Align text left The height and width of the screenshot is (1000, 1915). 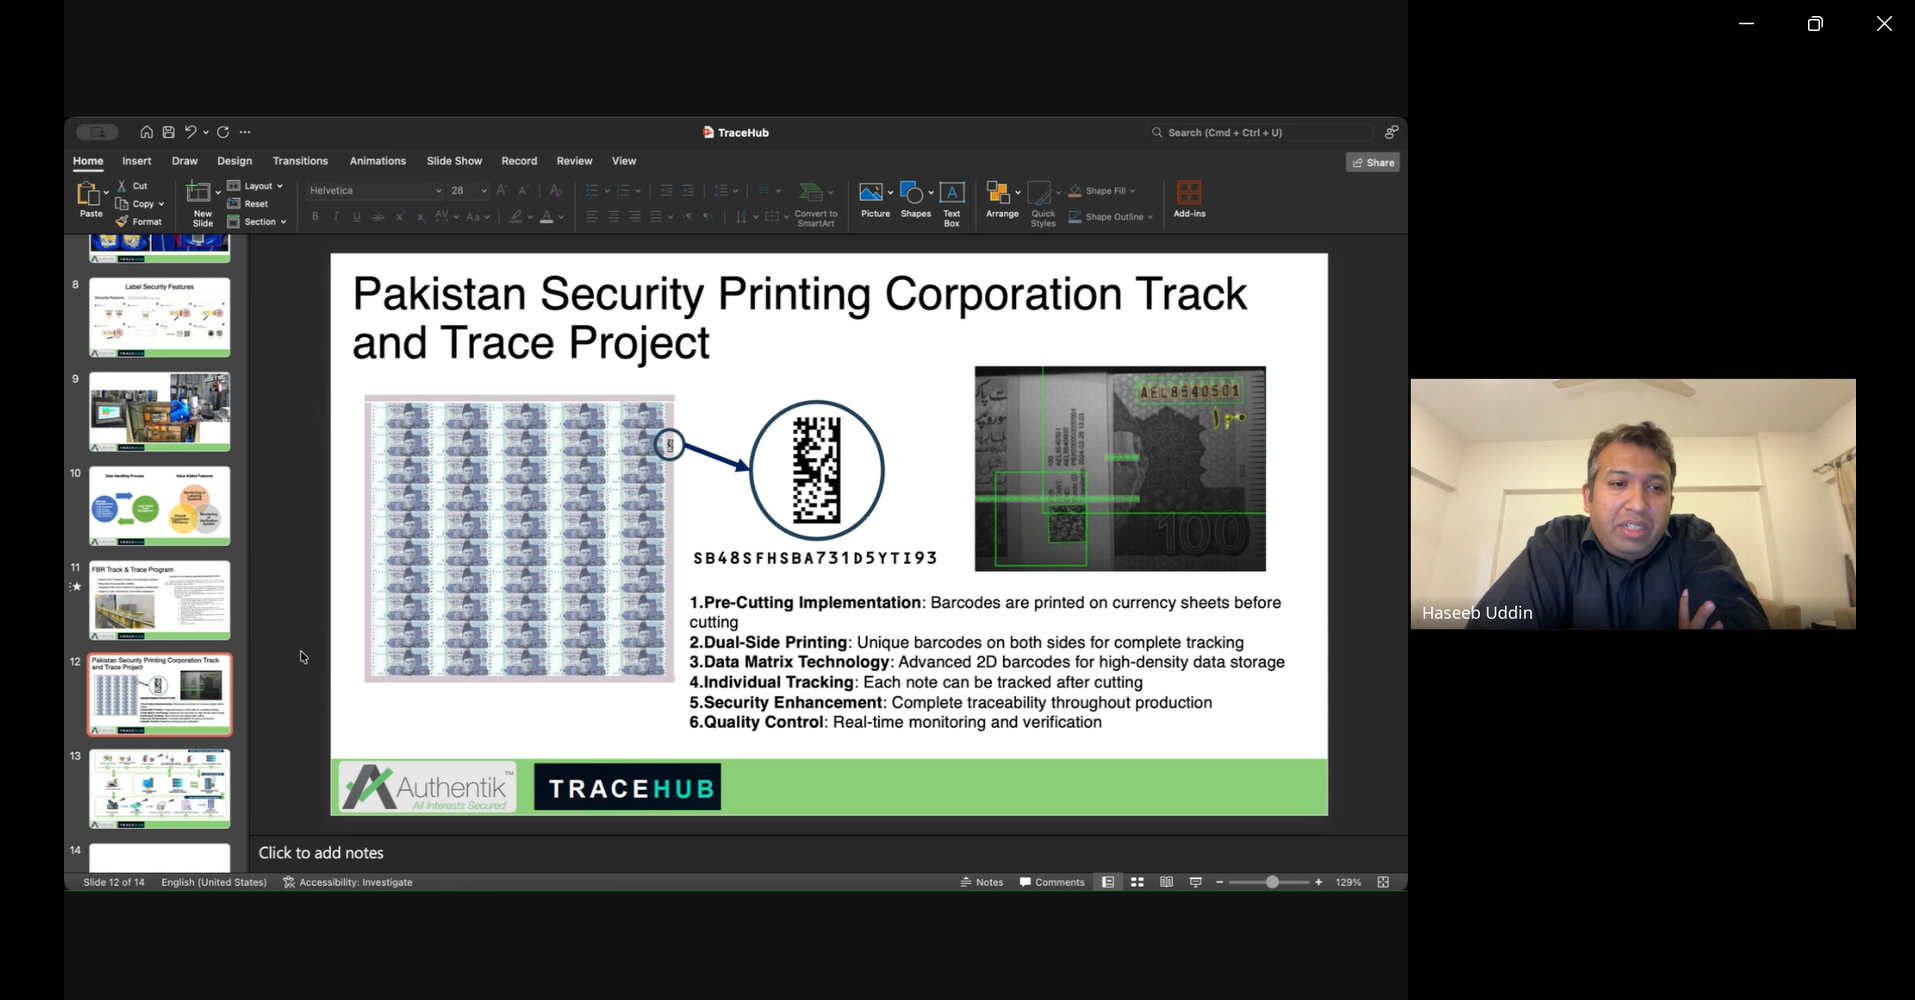[592, 217]
